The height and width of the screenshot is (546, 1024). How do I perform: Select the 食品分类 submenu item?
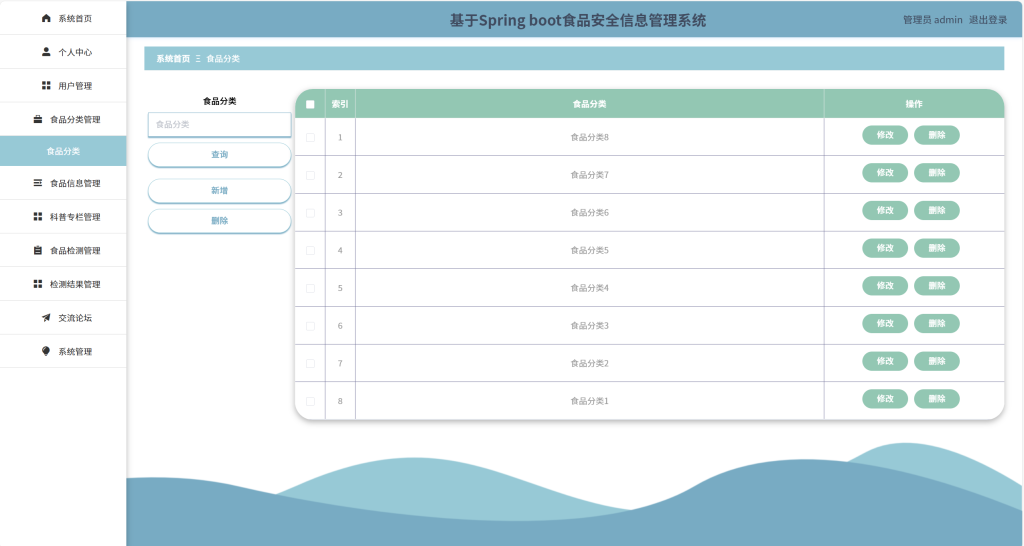[x=63, y=151]
